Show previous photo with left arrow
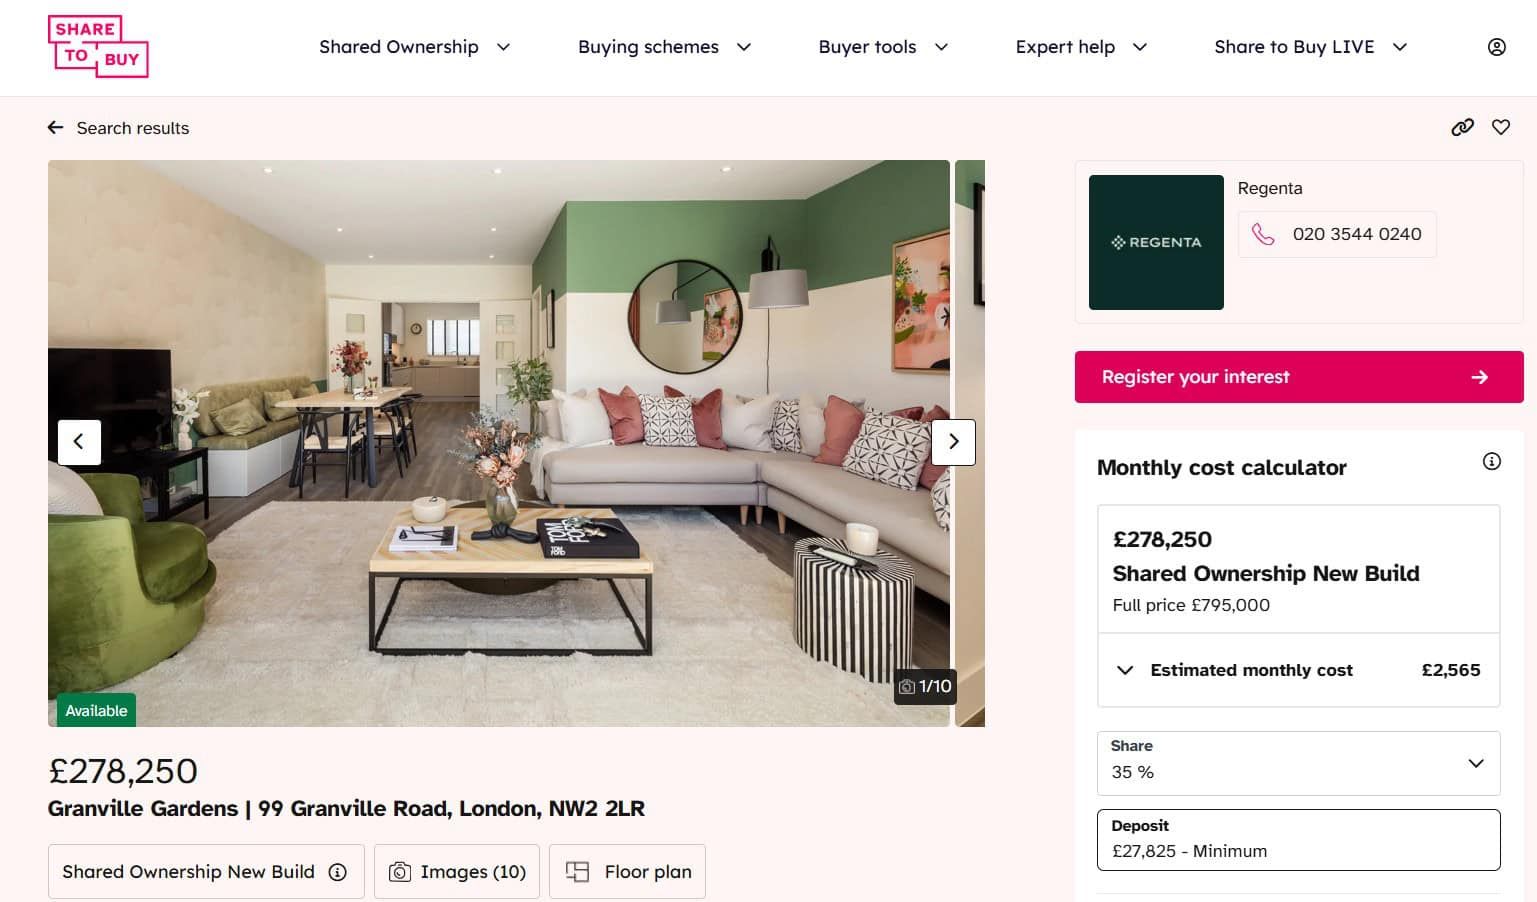This screenshot has height=902, width=1537. click(79, 441)
